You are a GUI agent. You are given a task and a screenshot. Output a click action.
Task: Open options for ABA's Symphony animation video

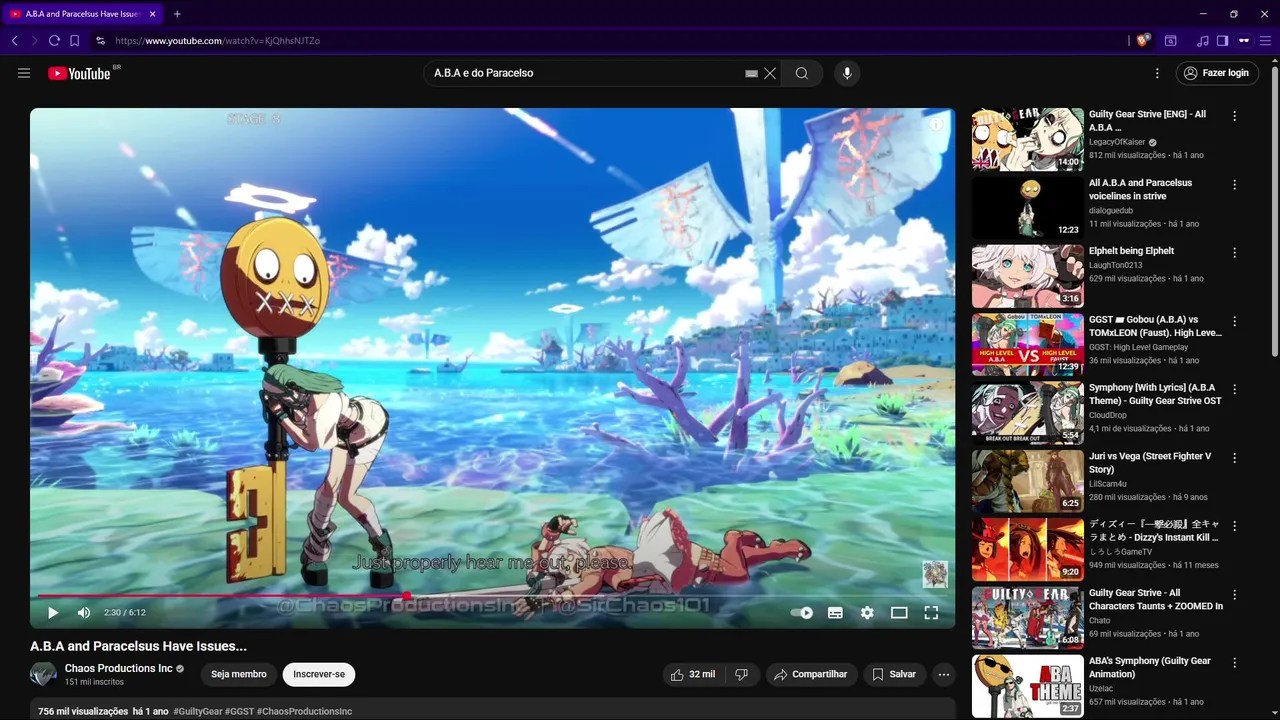pyautogui.click(x=1234, y=663)
